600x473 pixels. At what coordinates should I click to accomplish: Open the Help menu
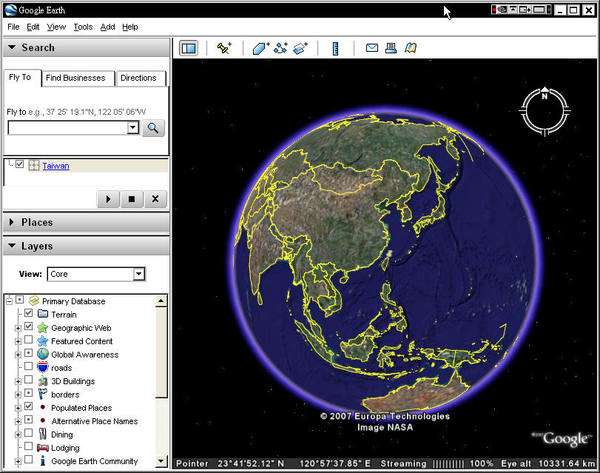pos(130,27)
